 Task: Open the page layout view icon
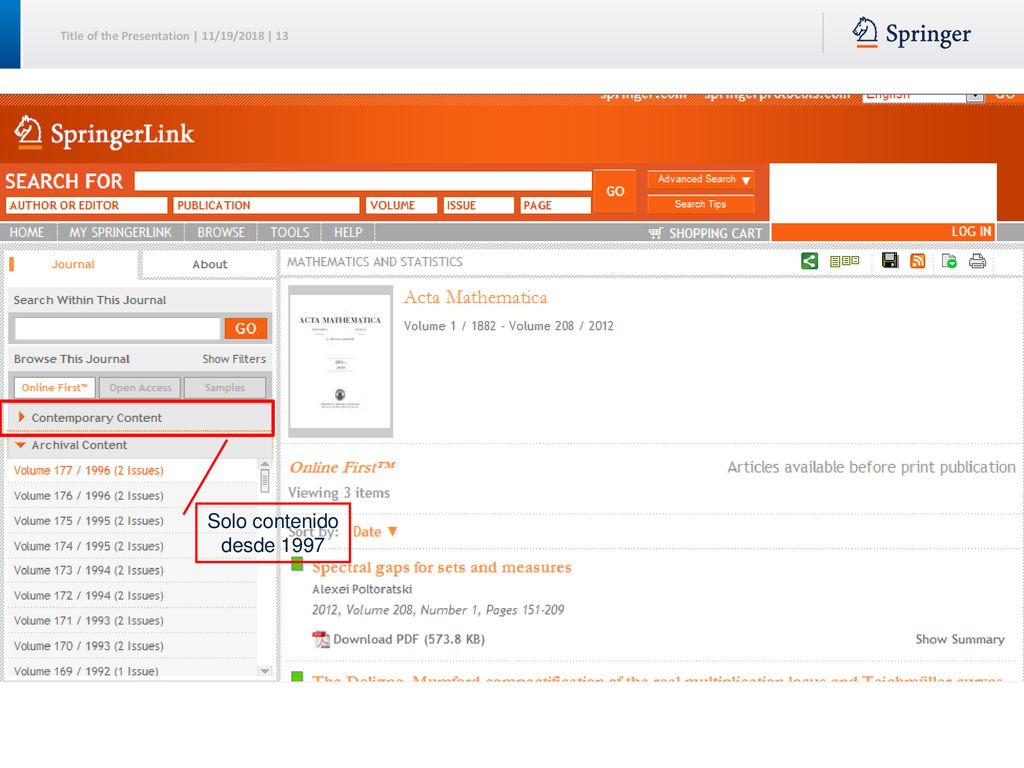coord(844,261)
